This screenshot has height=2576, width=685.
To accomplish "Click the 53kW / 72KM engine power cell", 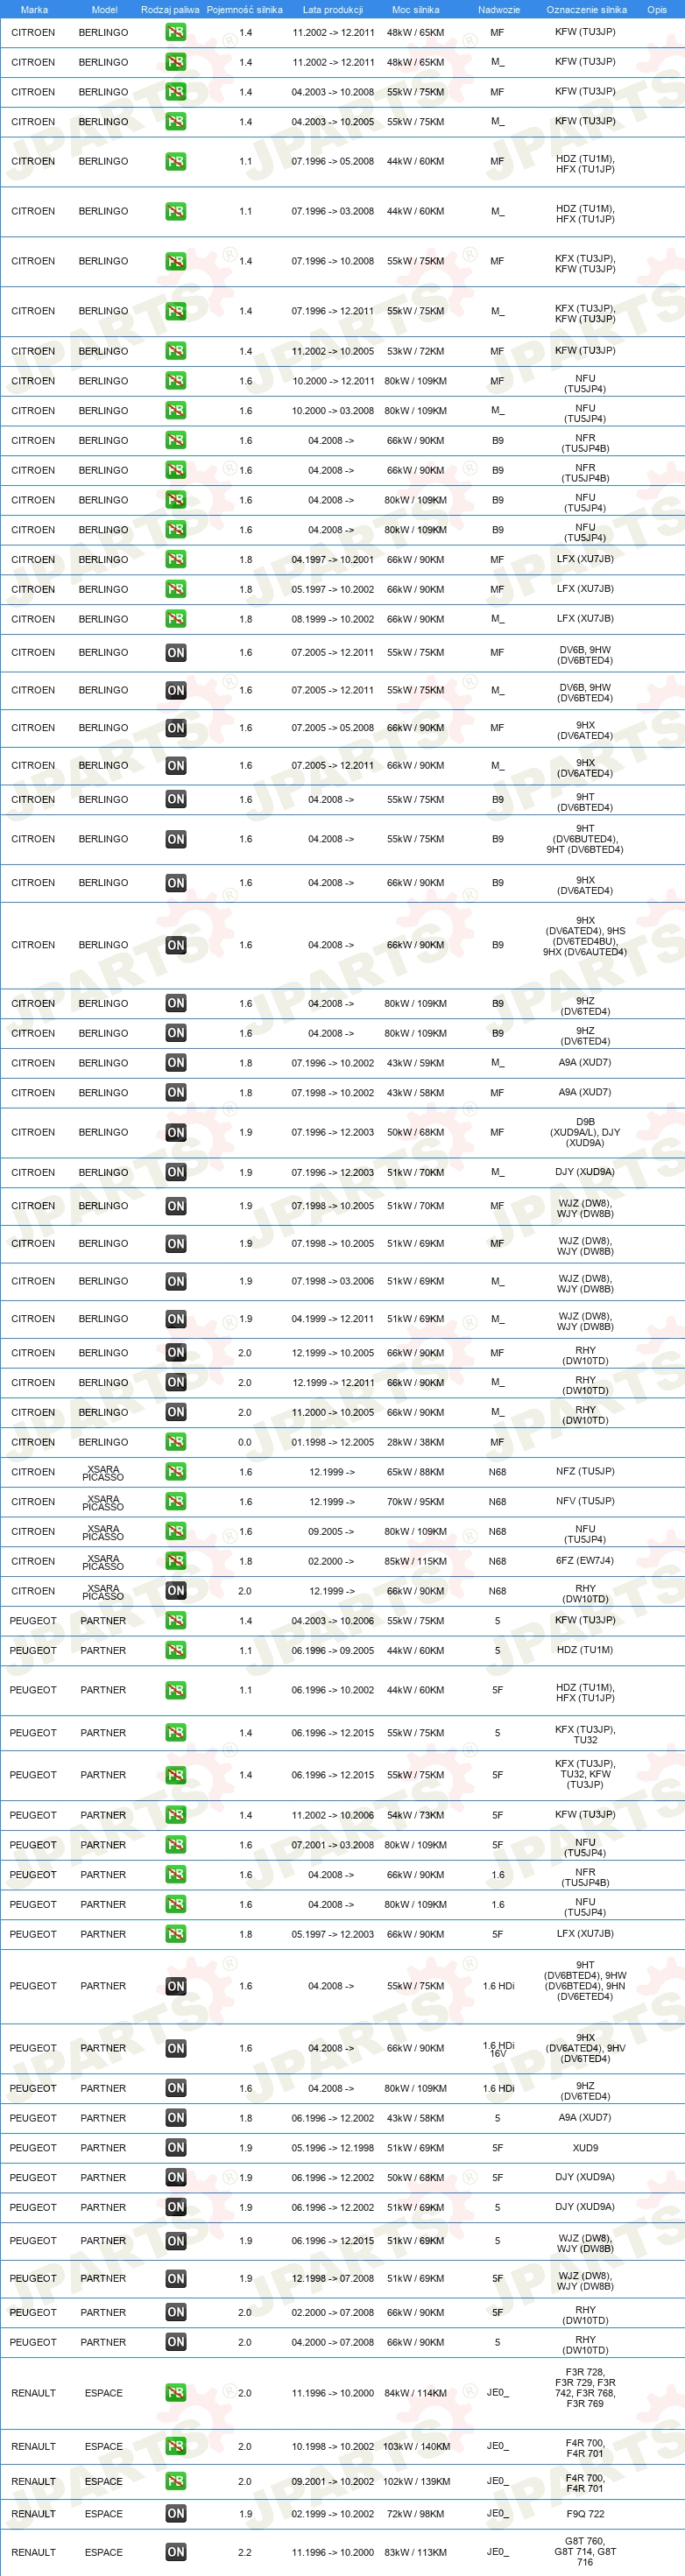I will click(415, 352).
